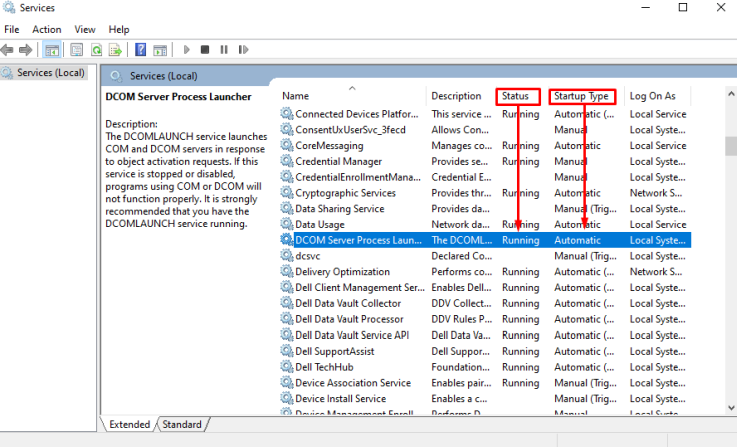Image resolution: width=737 pixels, height=447 pixels.
Task: Click the vertical scrollbar up arrow
Action: [730, 96]
